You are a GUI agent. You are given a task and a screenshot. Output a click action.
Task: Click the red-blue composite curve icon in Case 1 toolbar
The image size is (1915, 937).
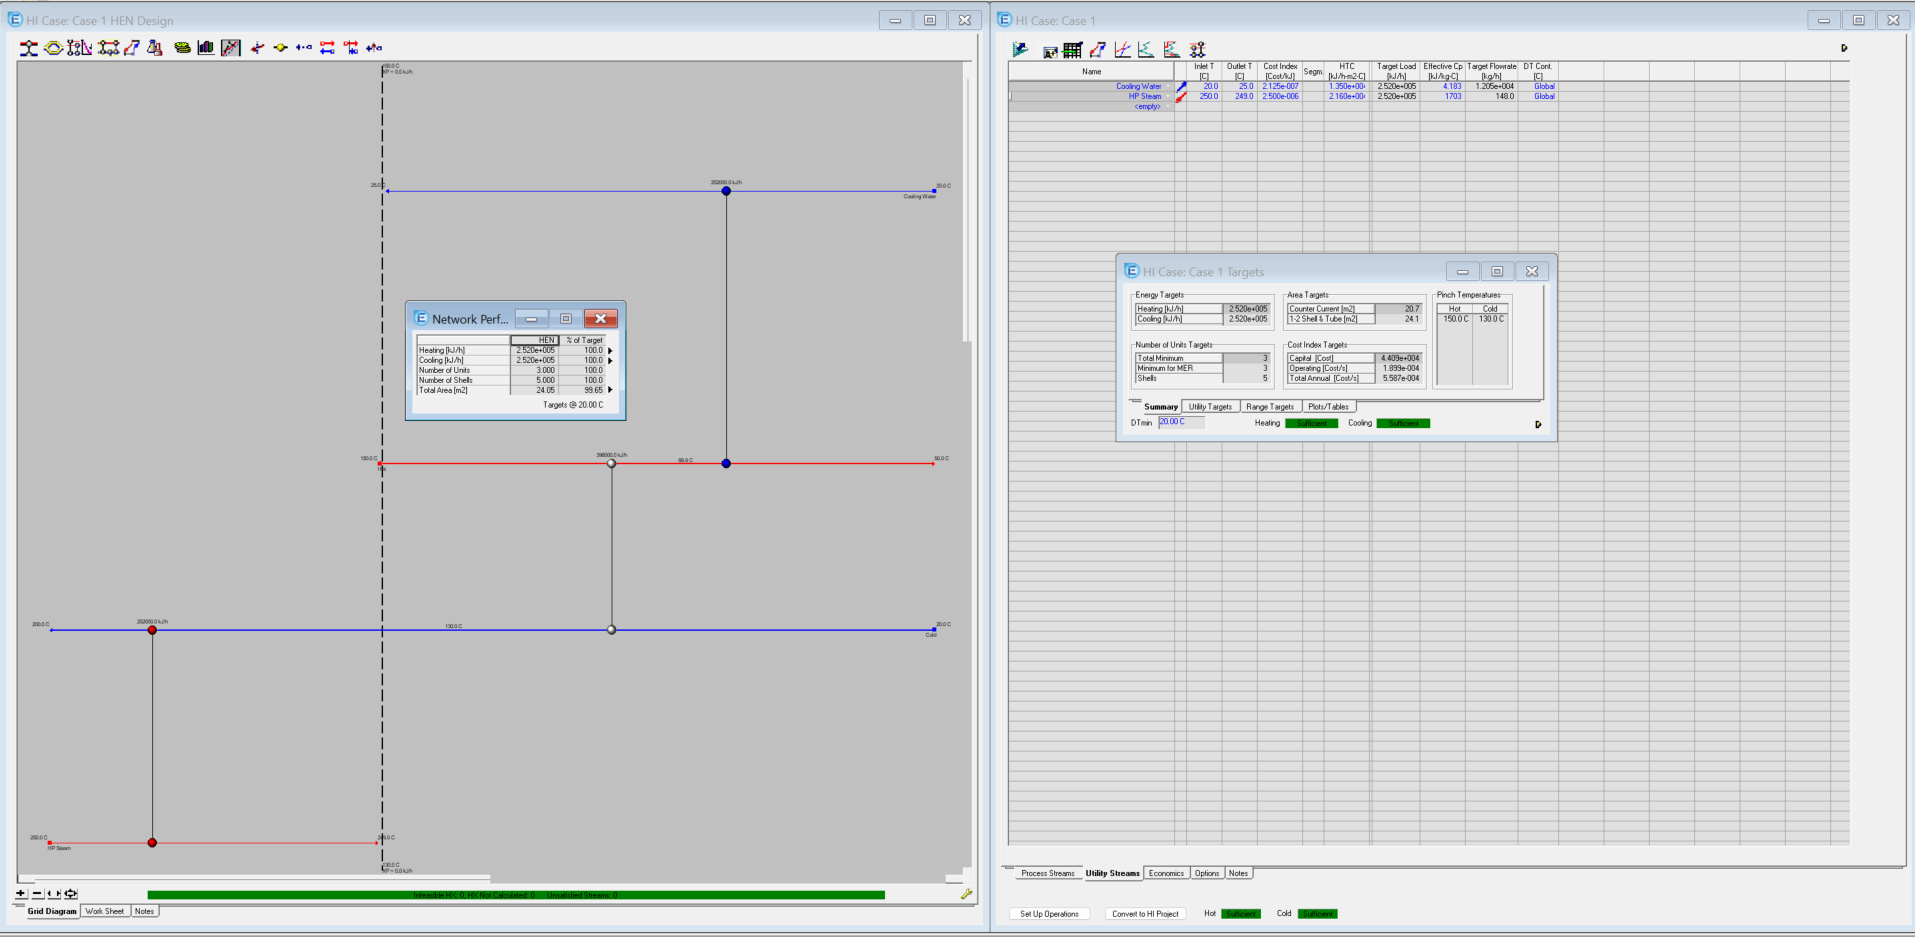tap(1098, 49)
